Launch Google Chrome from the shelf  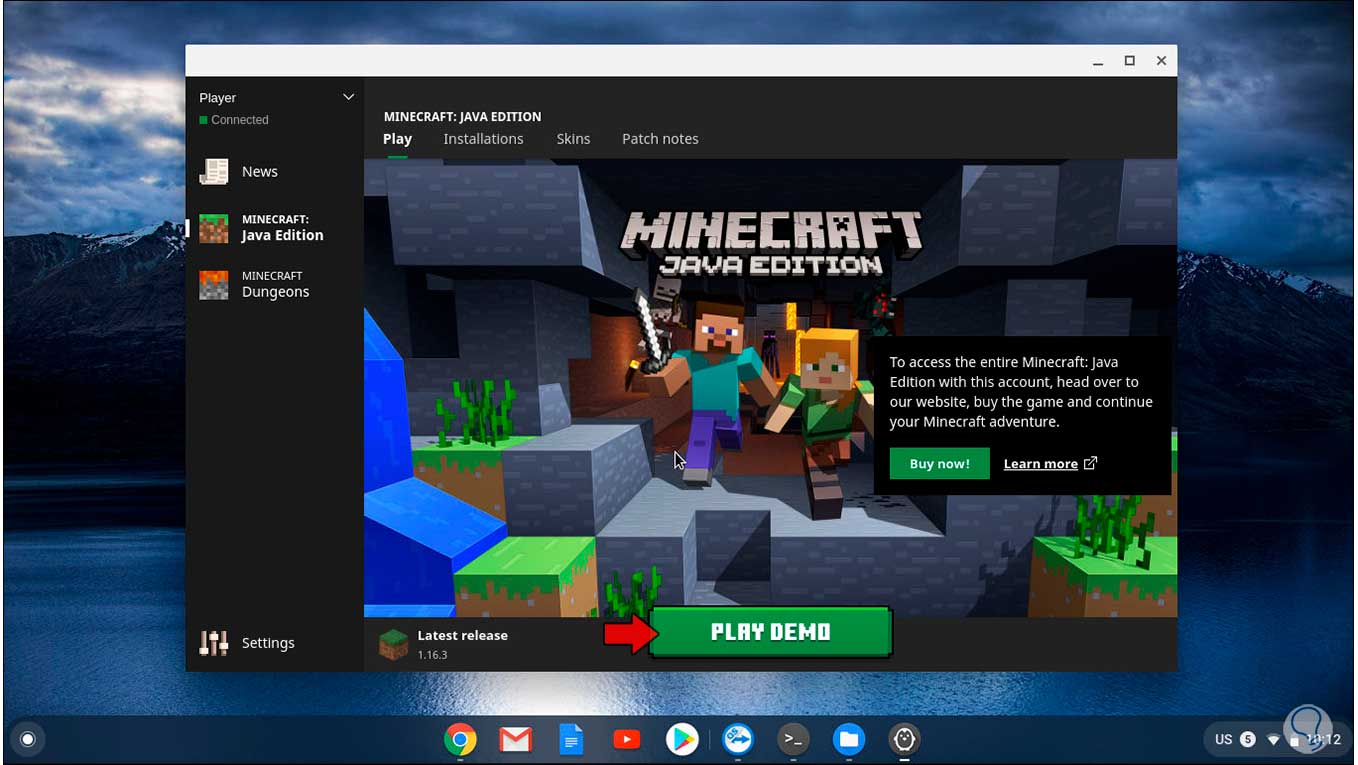tap(460, 740)
